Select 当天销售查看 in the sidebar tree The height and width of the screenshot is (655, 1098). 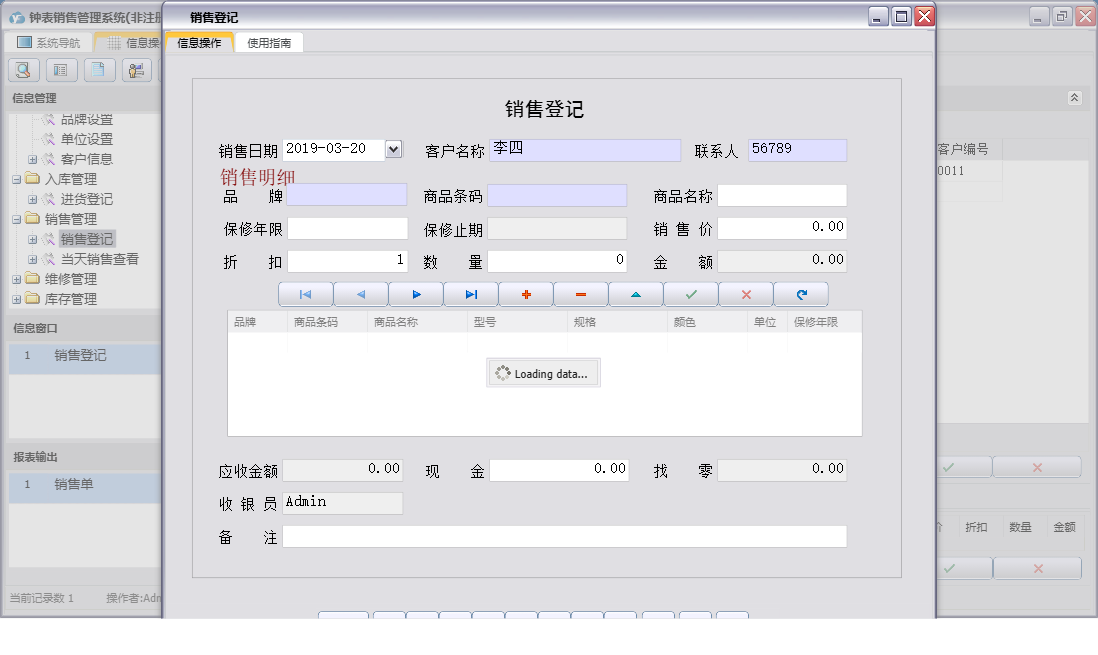pos(100,256)
